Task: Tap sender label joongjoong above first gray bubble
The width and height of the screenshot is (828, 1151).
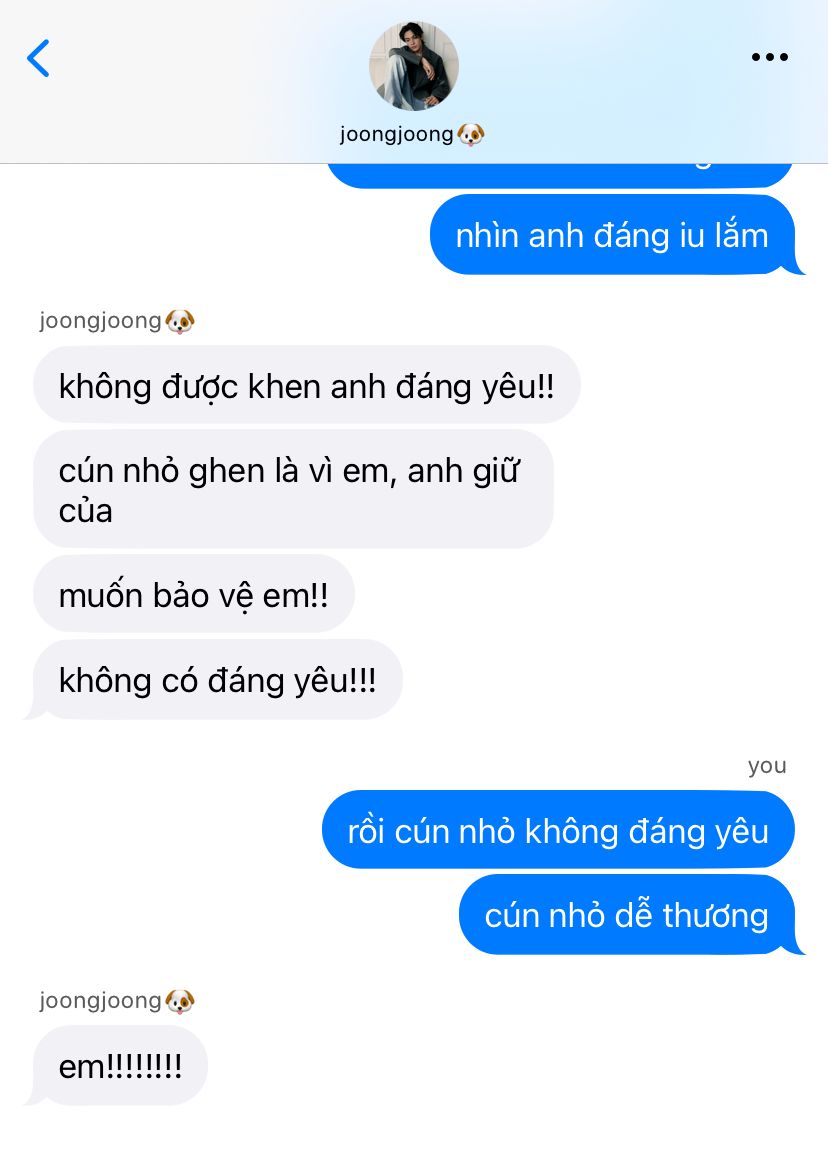Action: [101, 321]
